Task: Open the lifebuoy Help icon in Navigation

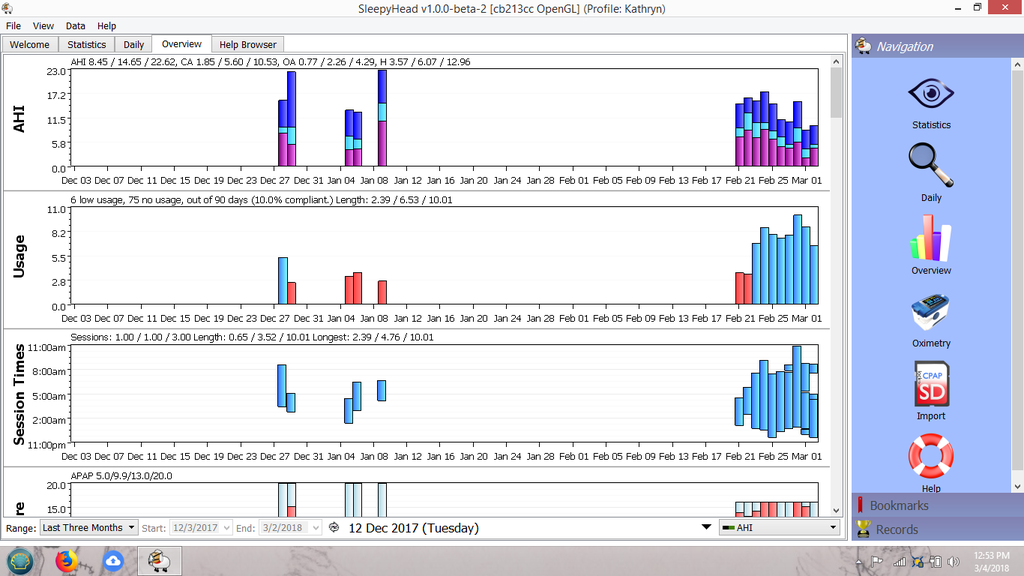Action: point(931,456)
